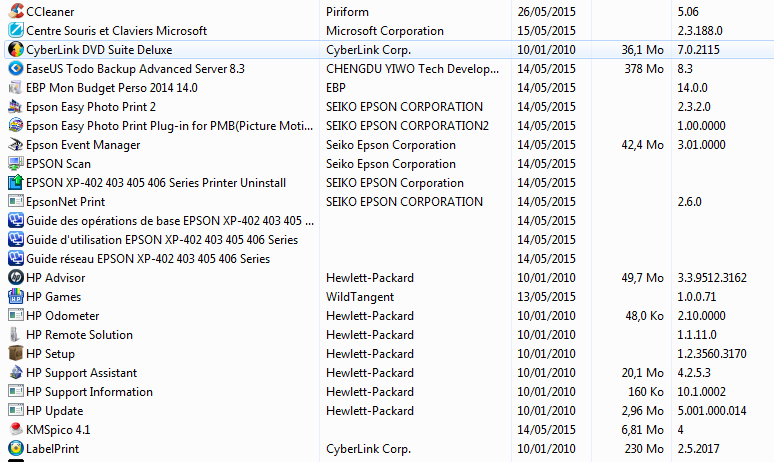Click the EaseUS Todo Backup icon
This screenshot has height=462, width=774.
click(x=16, y=69)
